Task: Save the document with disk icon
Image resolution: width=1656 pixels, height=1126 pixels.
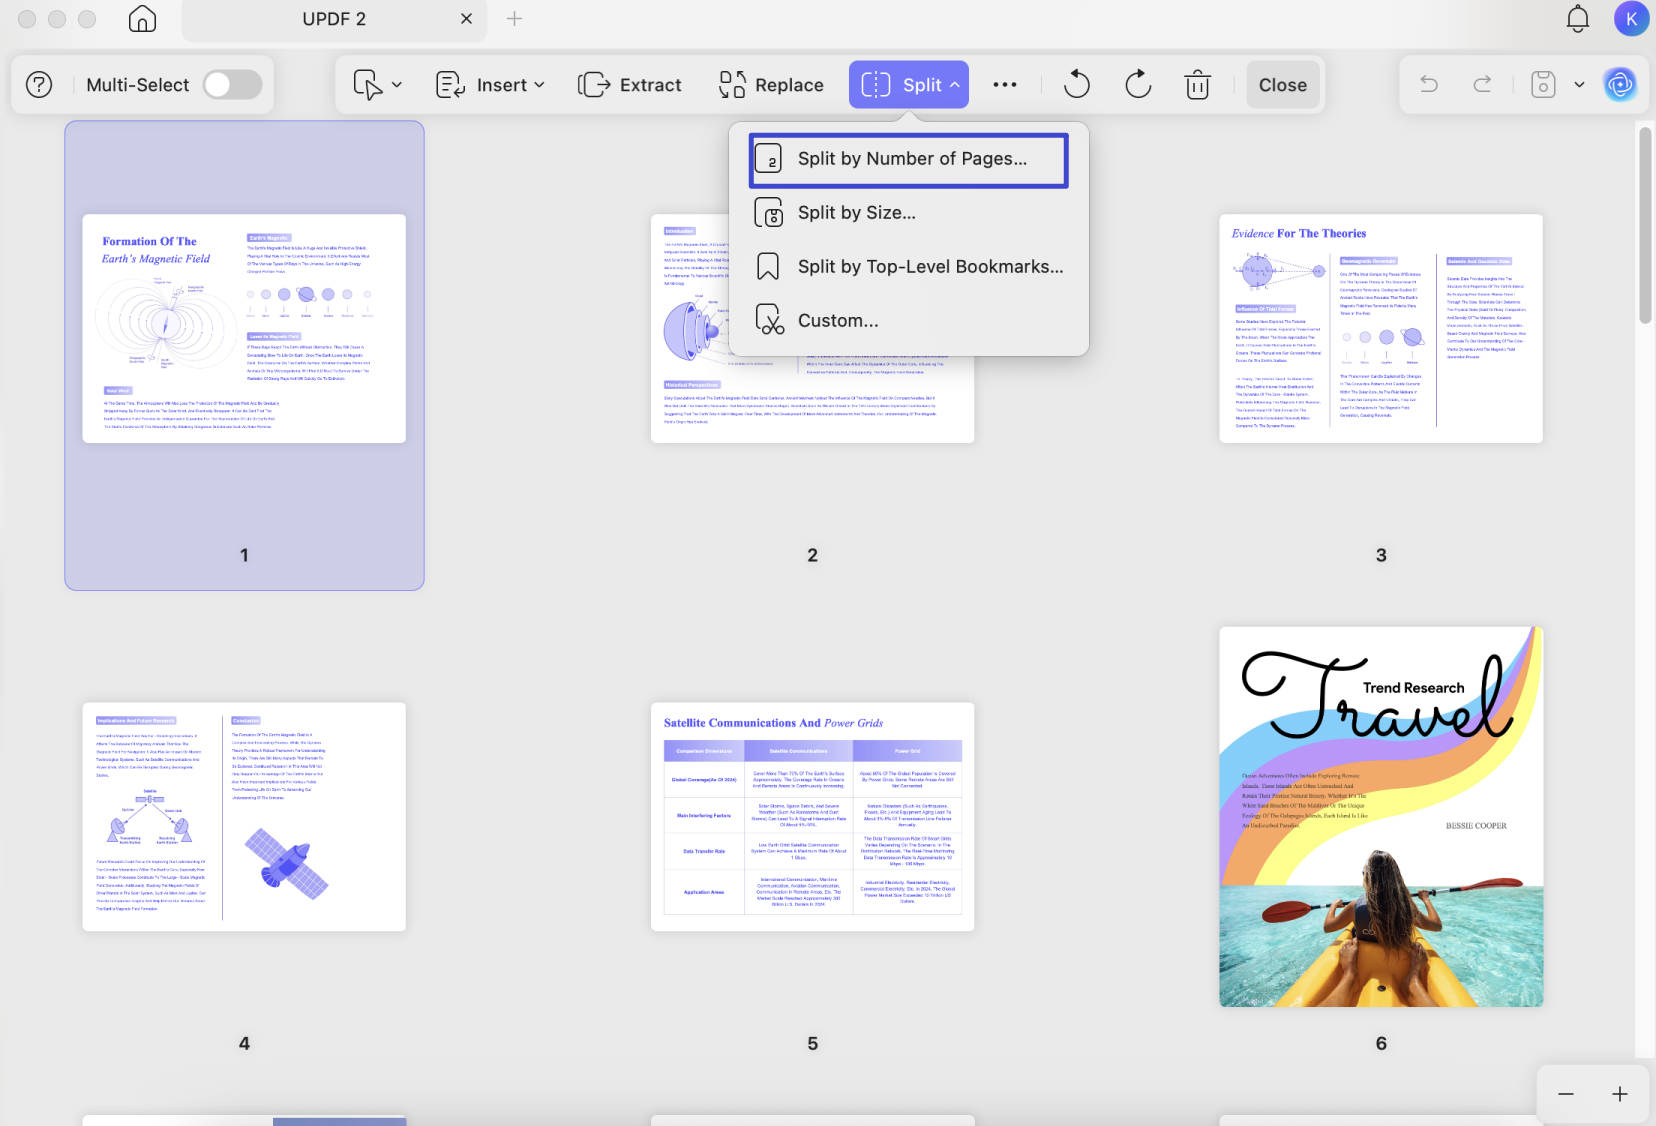Action: click(1543, 85)
